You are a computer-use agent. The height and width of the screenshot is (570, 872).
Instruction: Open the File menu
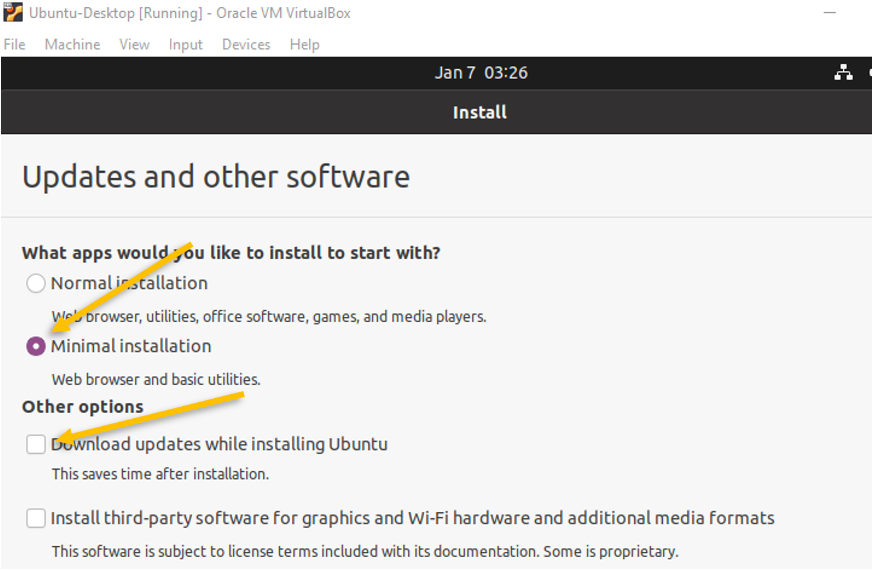point(14,44)
